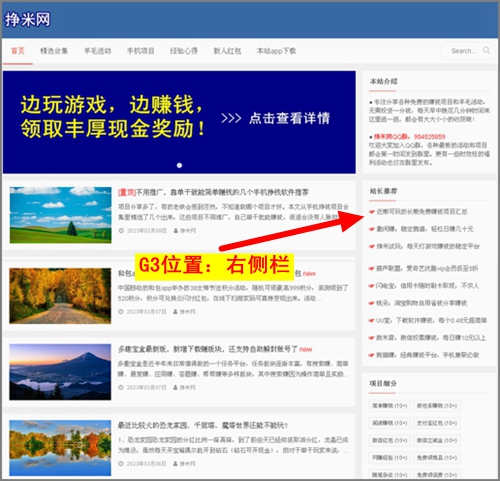The height and width of the screenshot is (481, 500).
Task: Click the red 挣米网QQ群 link
Action: click(x=409, y=137)
